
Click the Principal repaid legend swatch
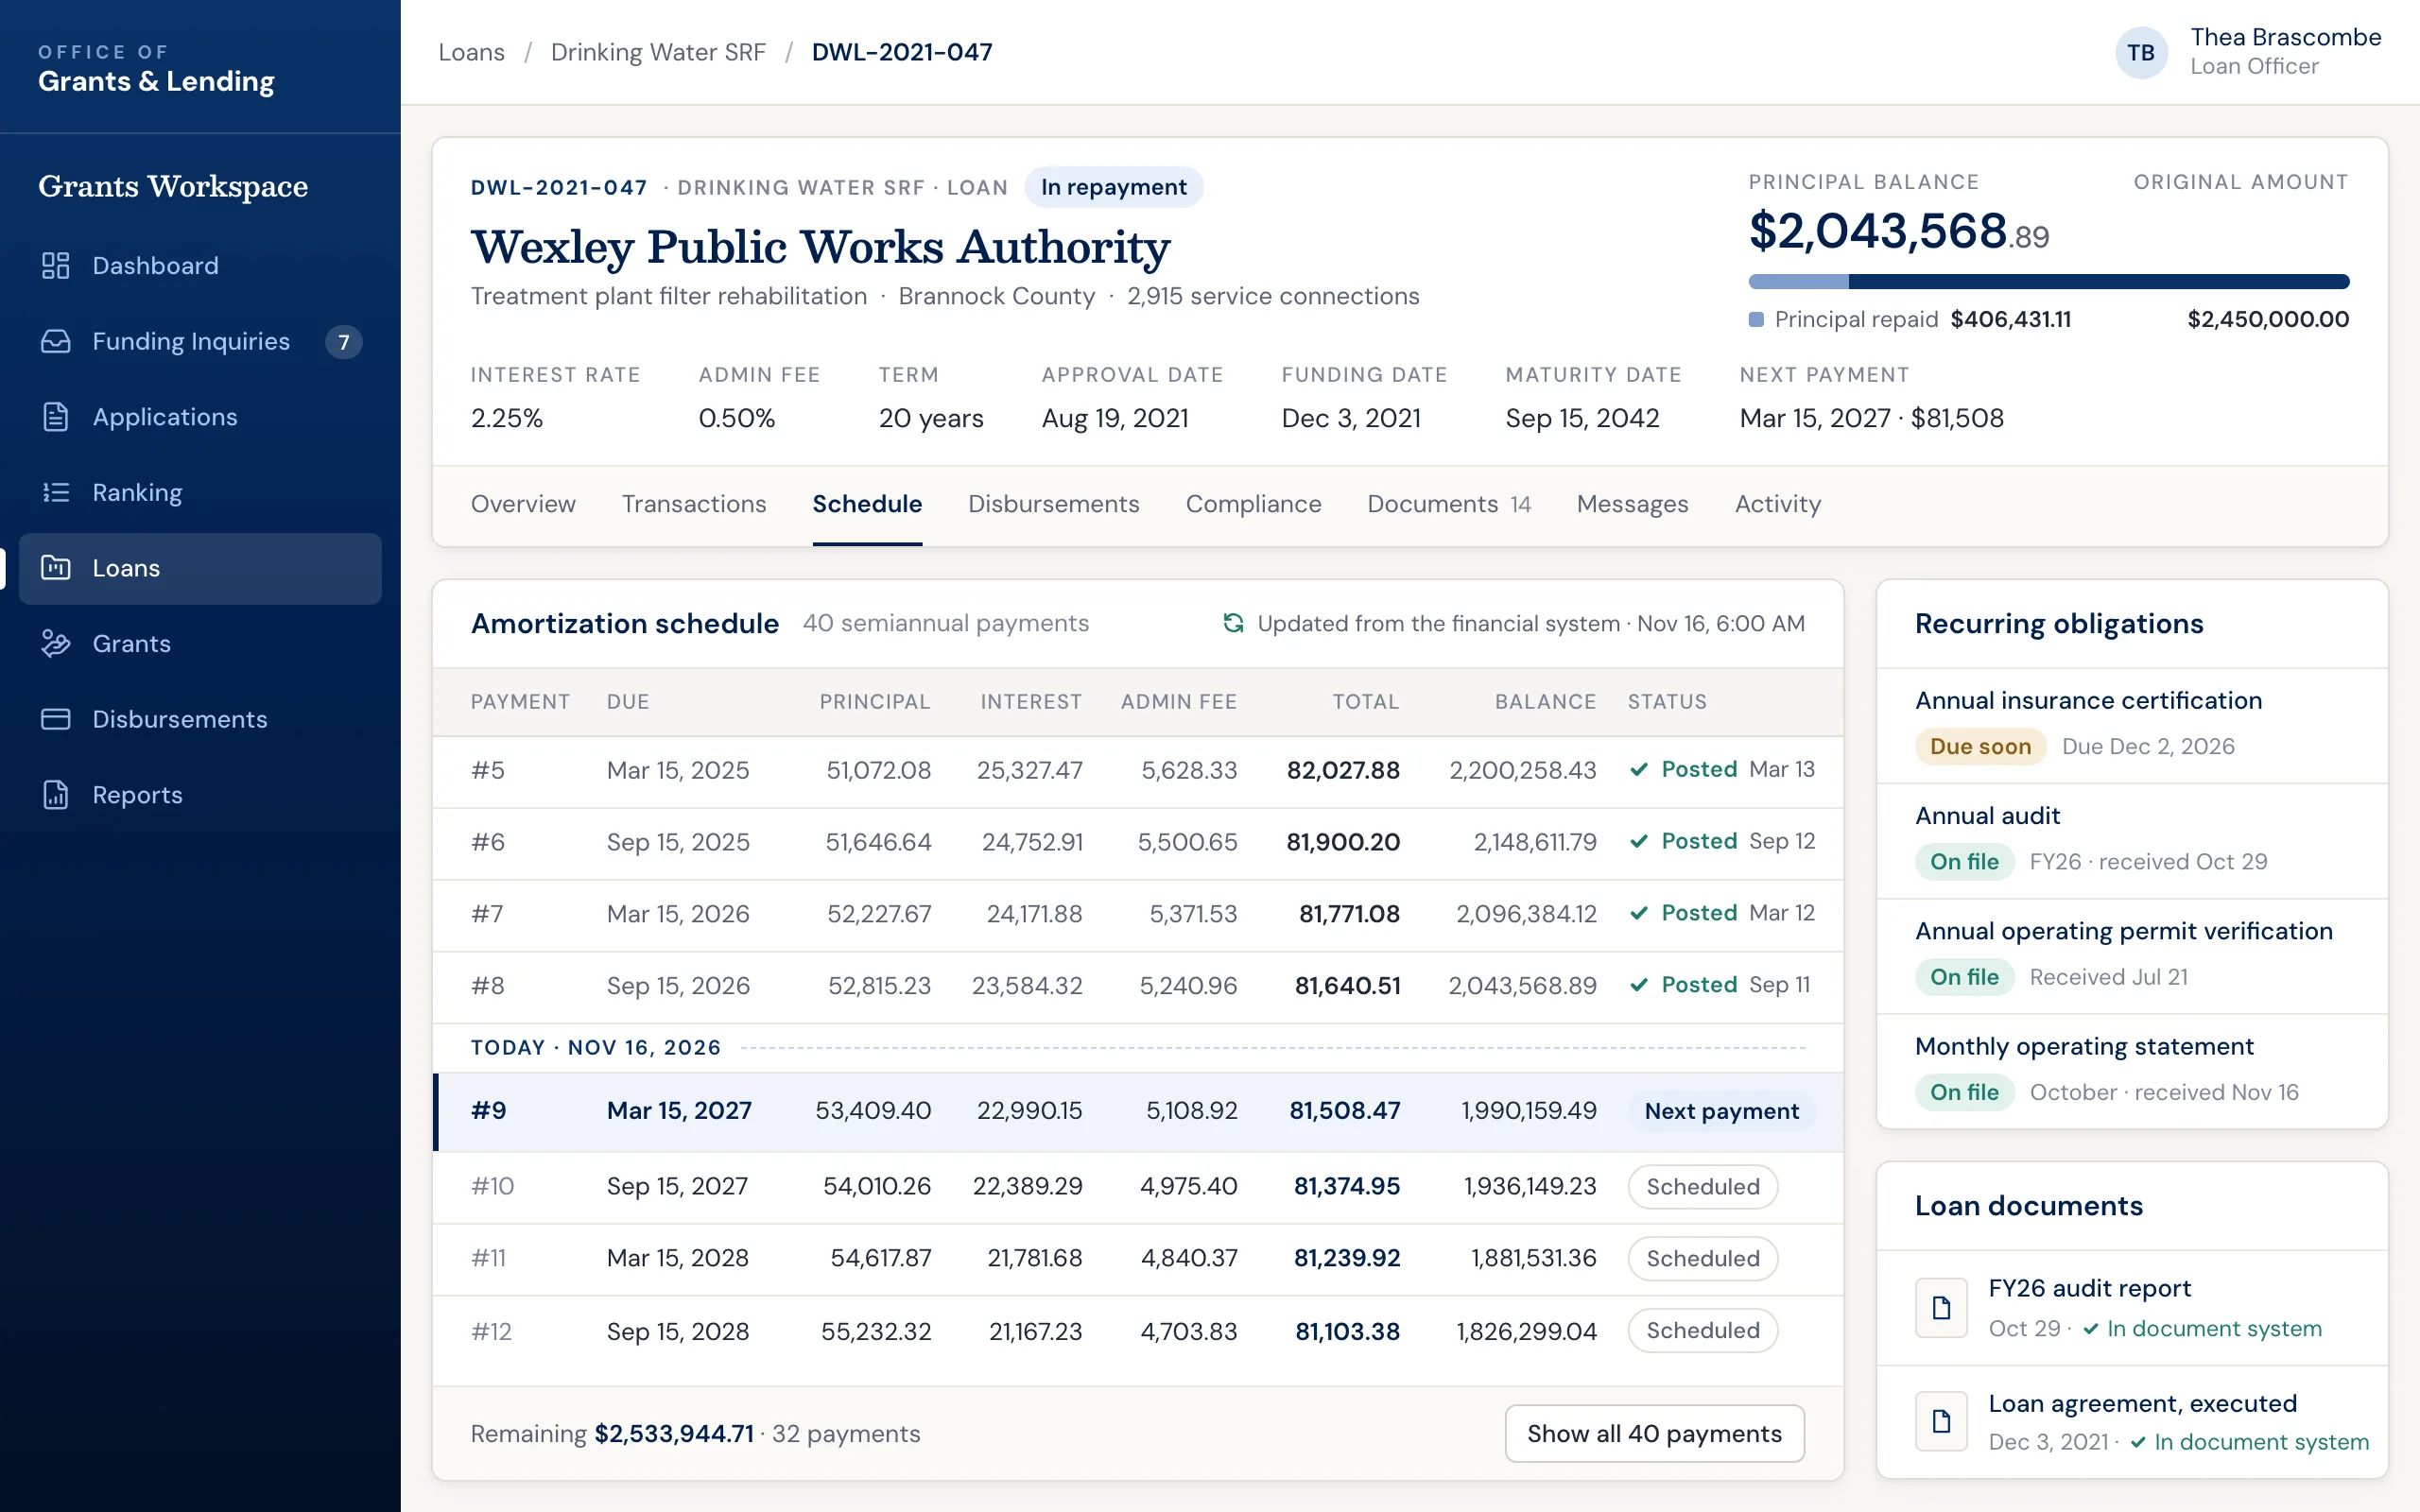pos(1756,320)
